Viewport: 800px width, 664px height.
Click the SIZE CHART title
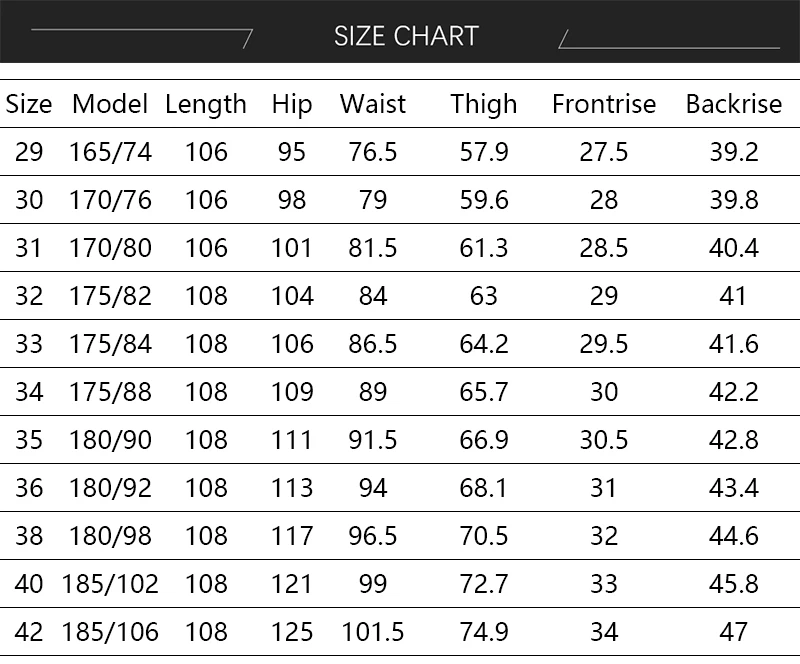405,36
